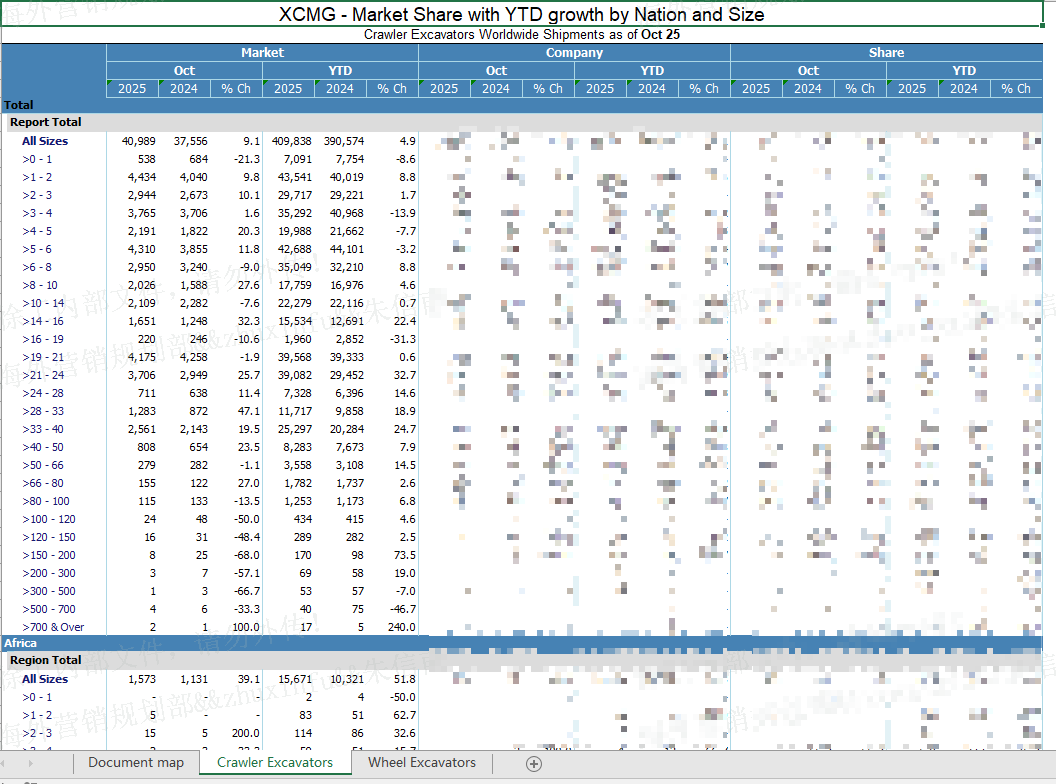Screen dimensions: 1056x784
Task: Select the Crawler Excavators sheet tab
Action: click(275, 763)
